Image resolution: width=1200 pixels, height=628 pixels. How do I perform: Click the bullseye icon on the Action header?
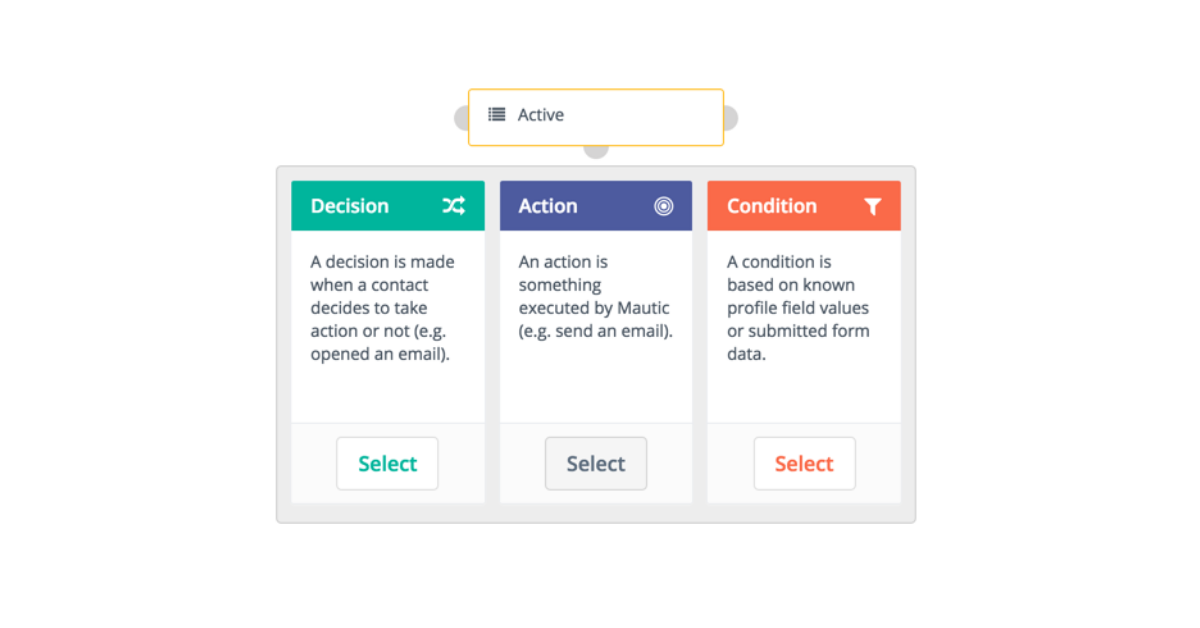664,206
